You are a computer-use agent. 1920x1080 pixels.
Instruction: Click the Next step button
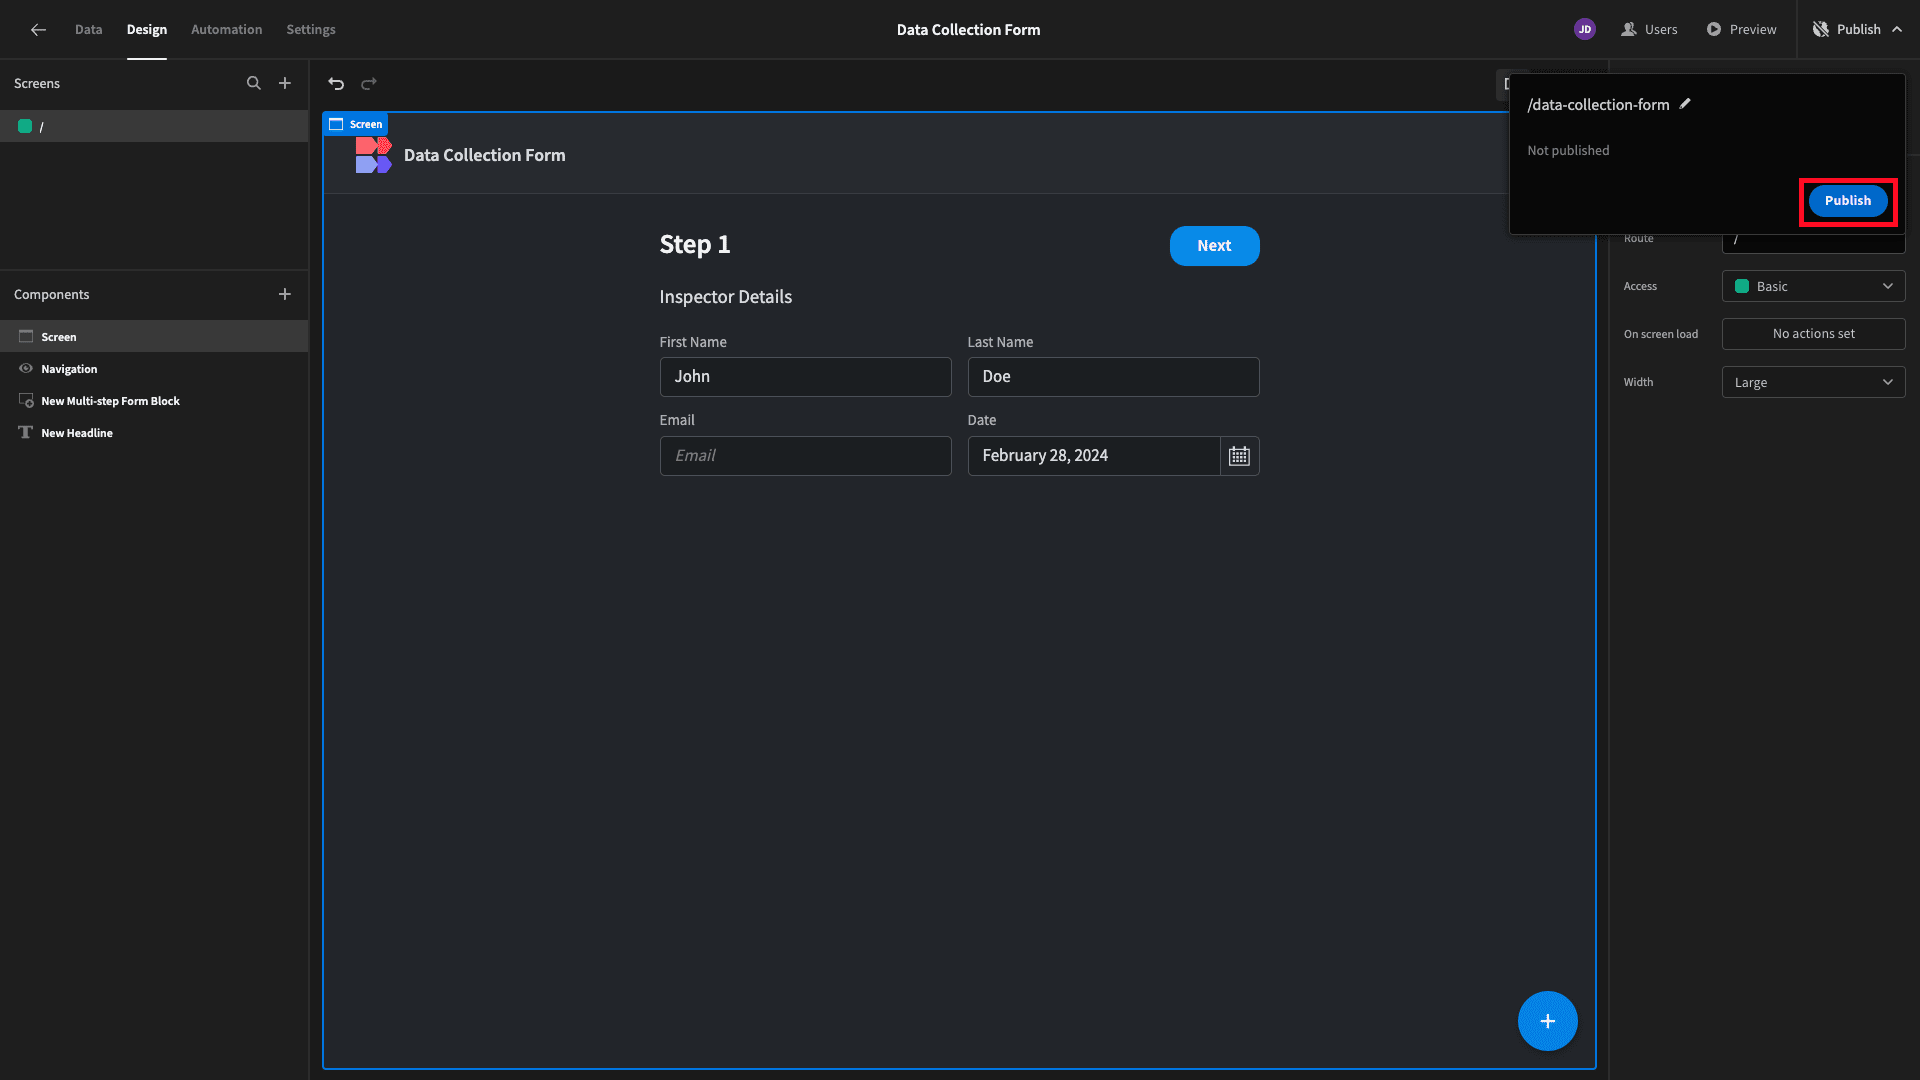click(x=1214, y=246)
